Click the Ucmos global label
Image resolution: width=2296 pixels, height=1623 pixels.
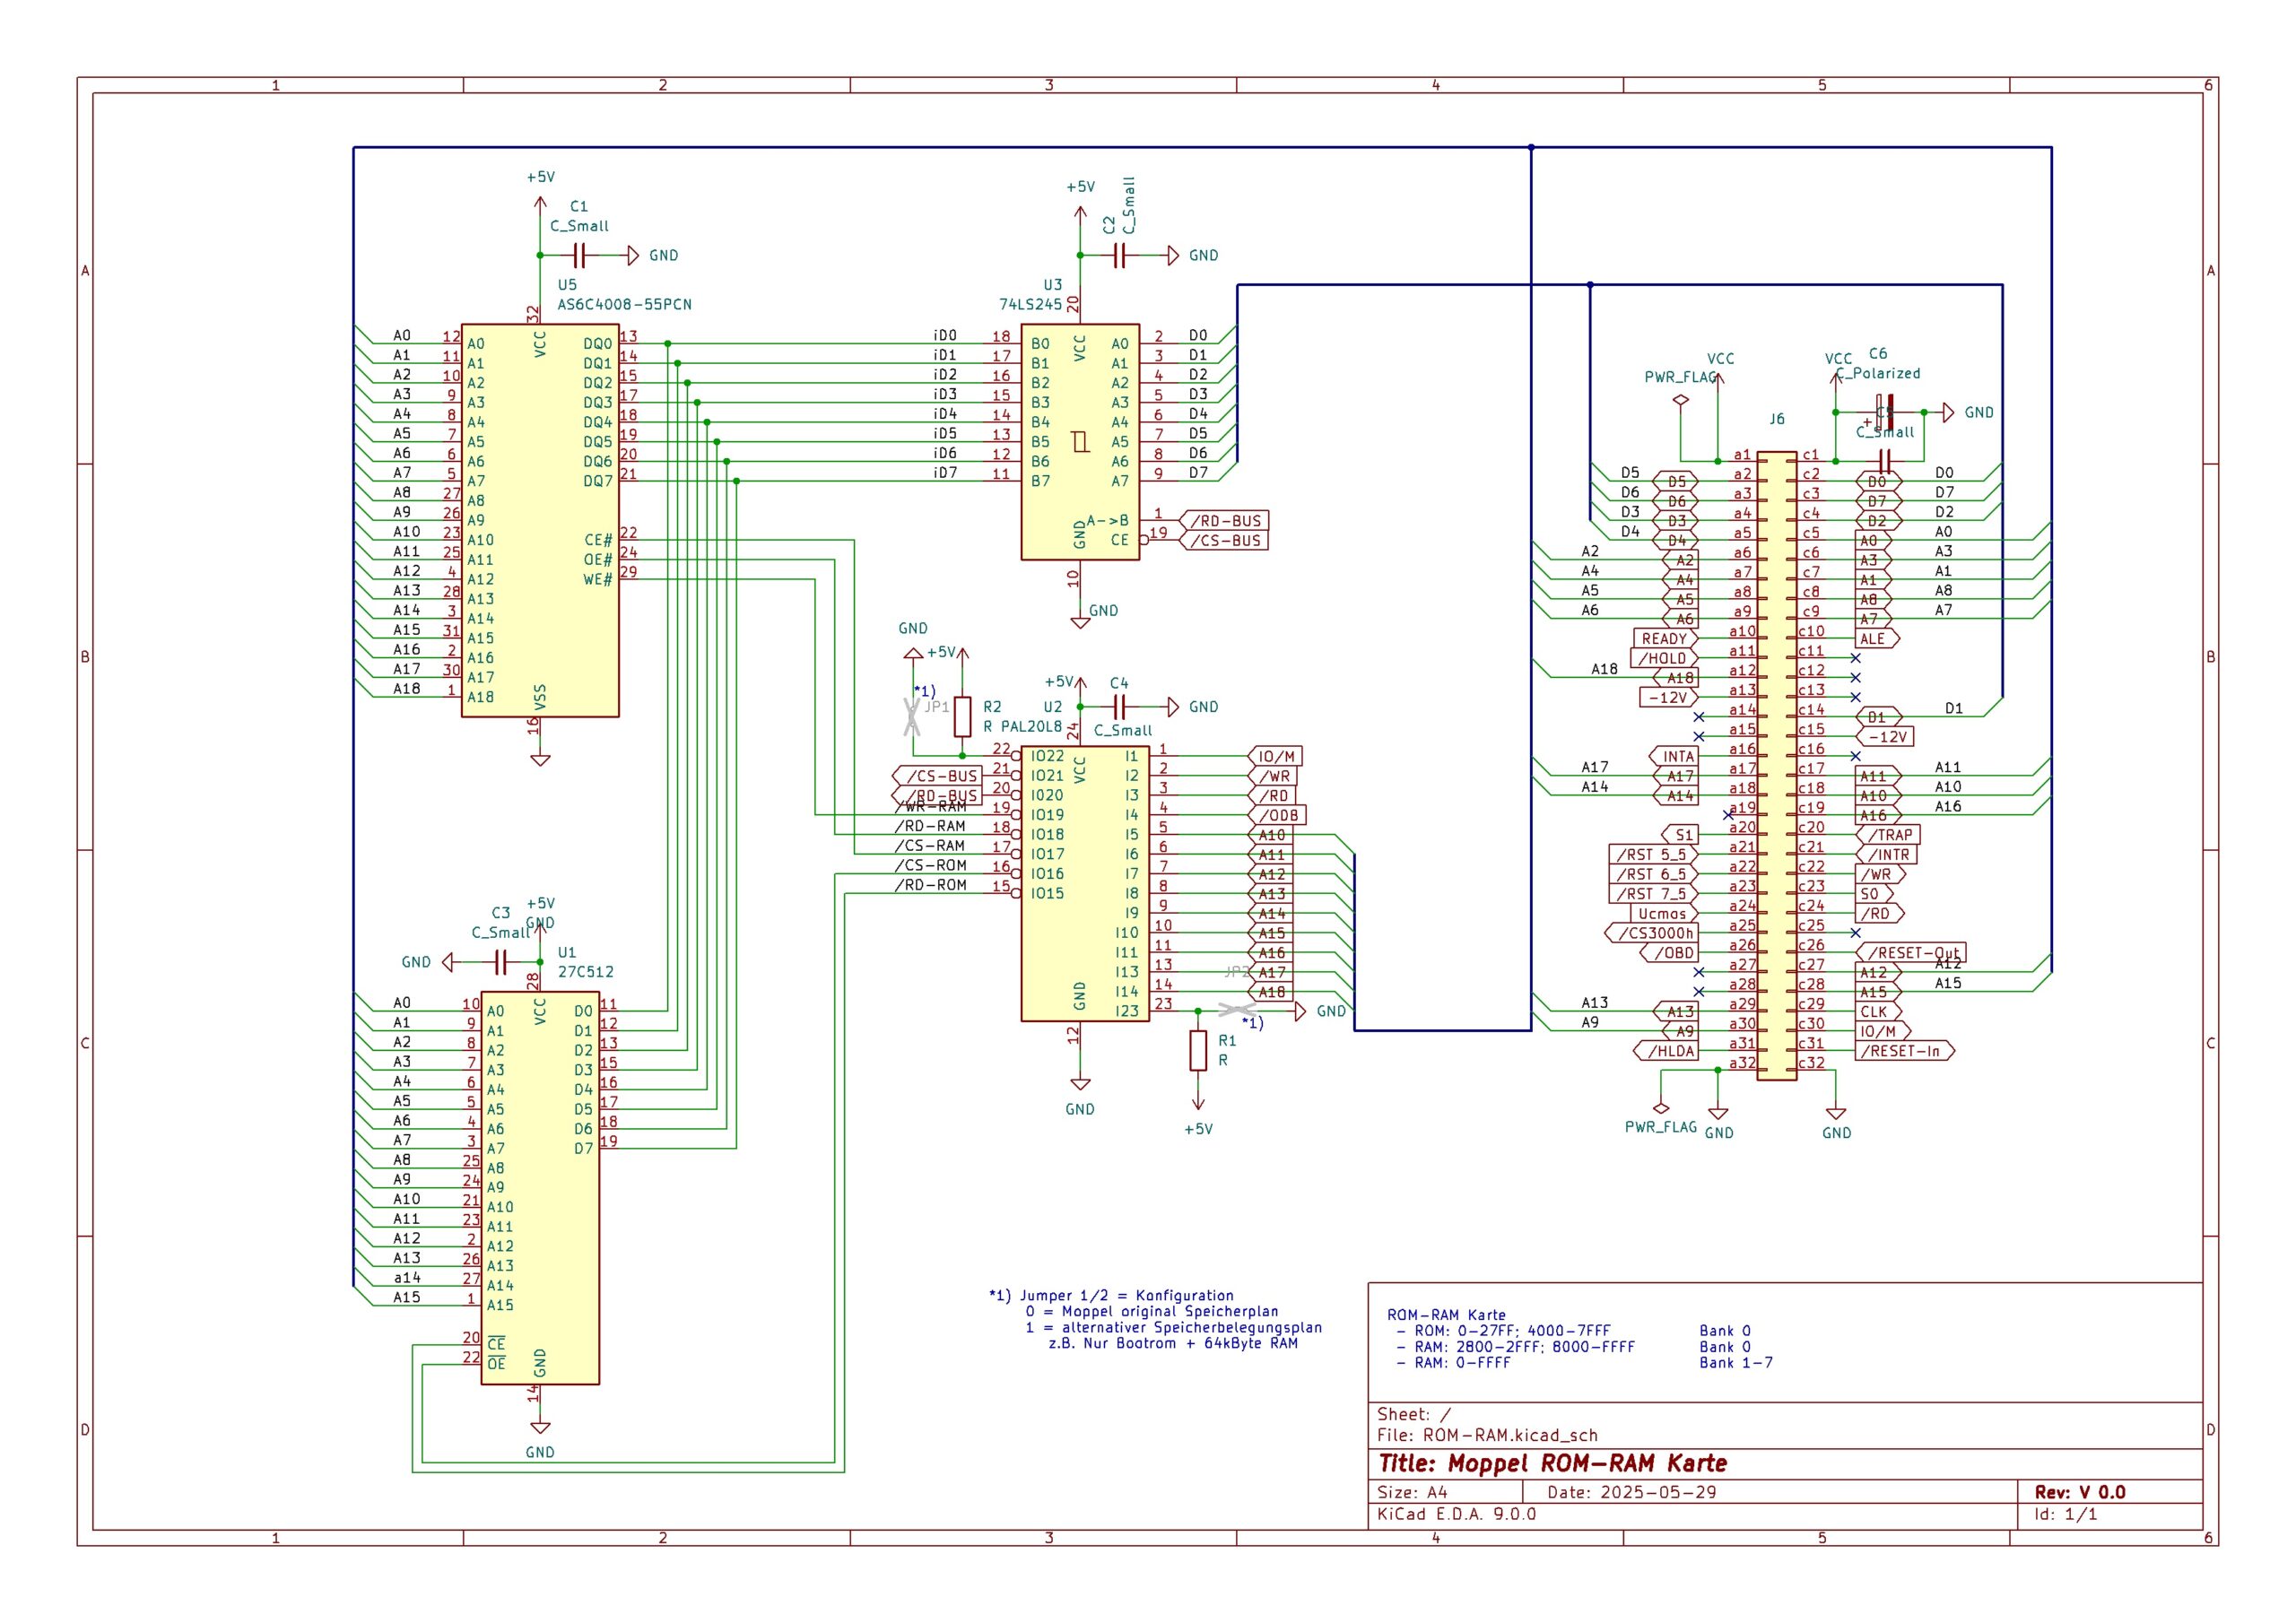coord(1665,913)
